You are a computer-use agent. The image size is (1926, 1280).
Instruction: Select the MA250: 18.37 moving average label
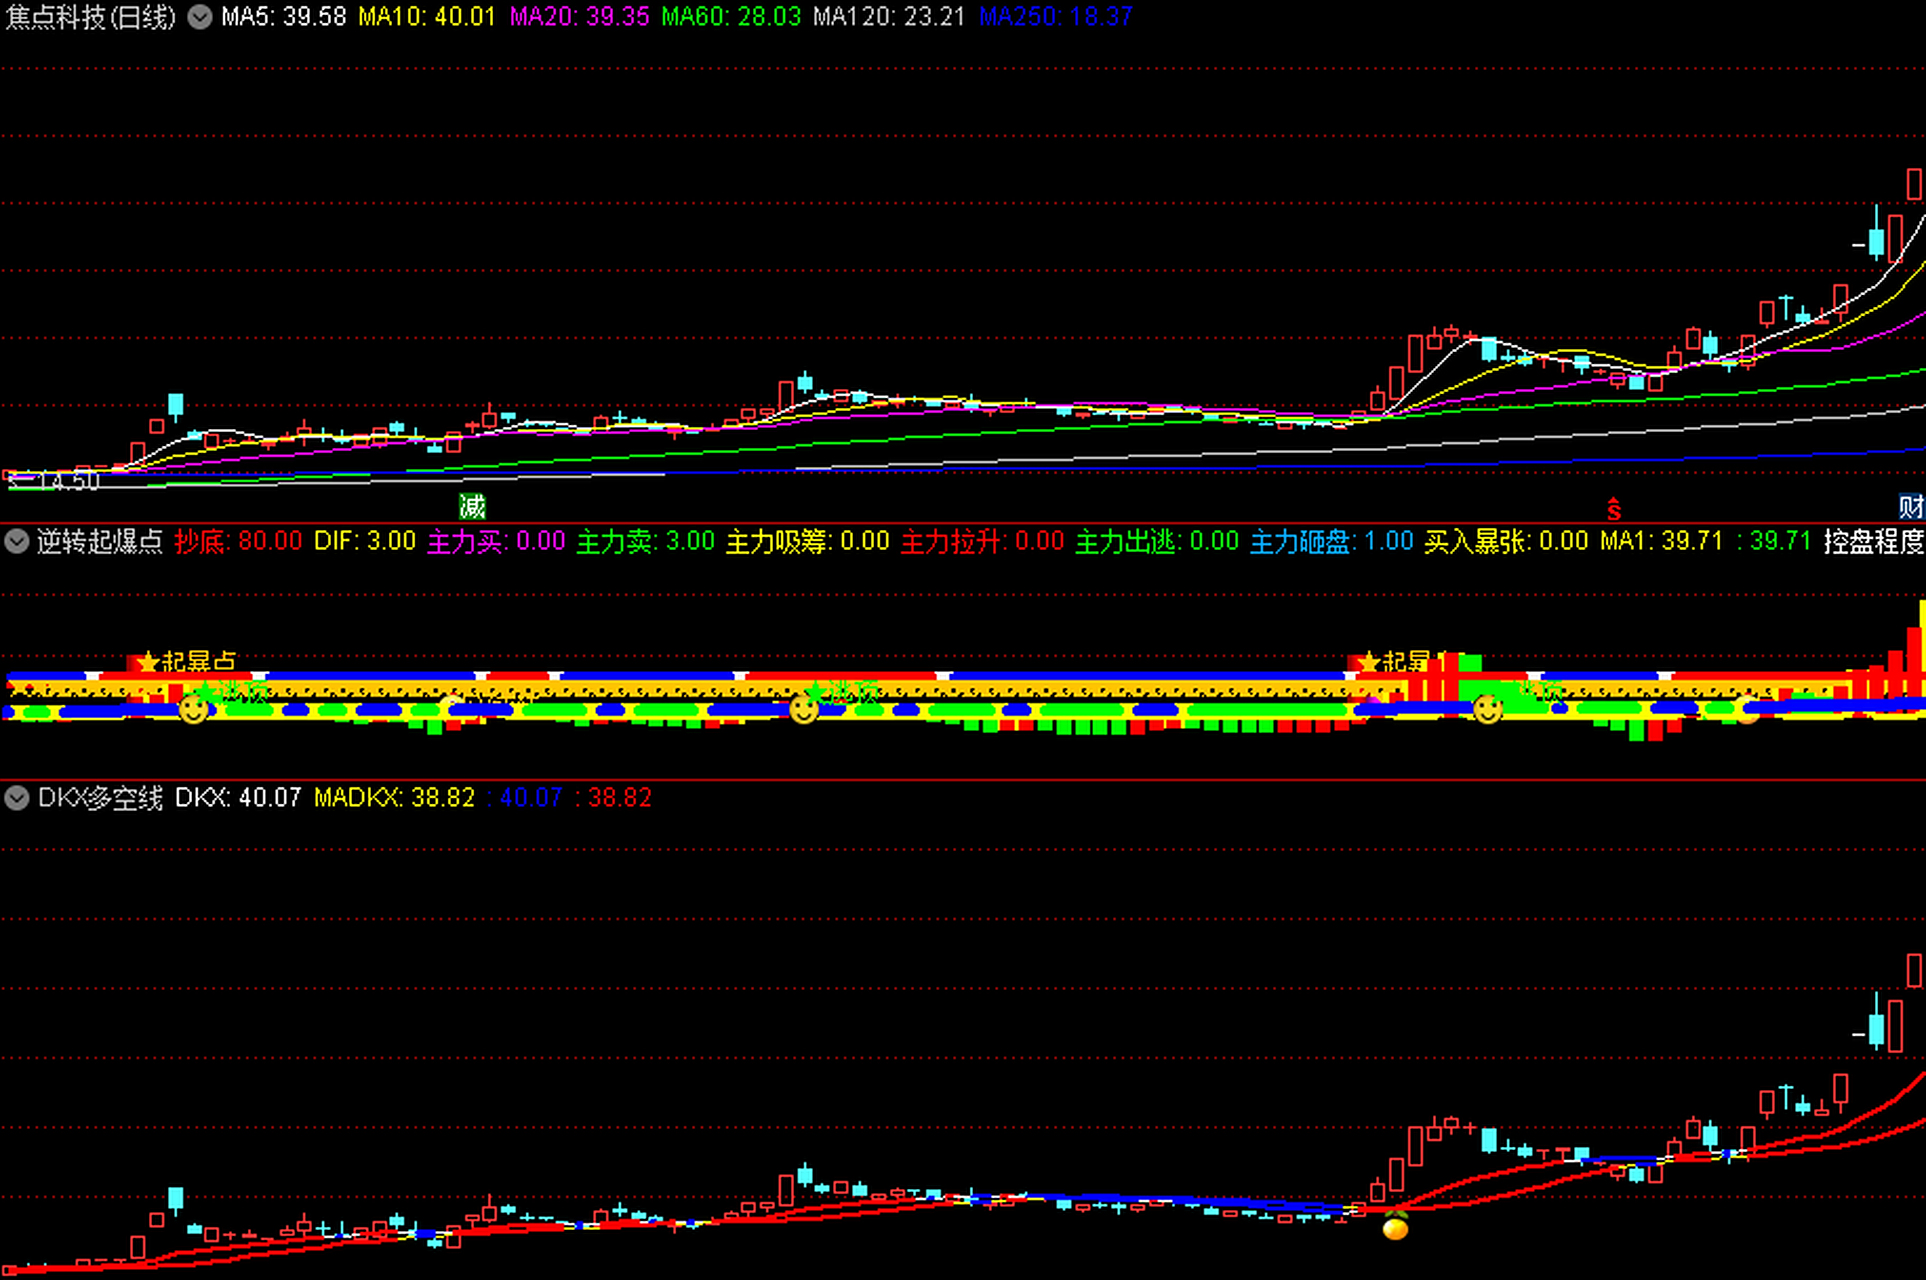click(x=1055, y=17)
